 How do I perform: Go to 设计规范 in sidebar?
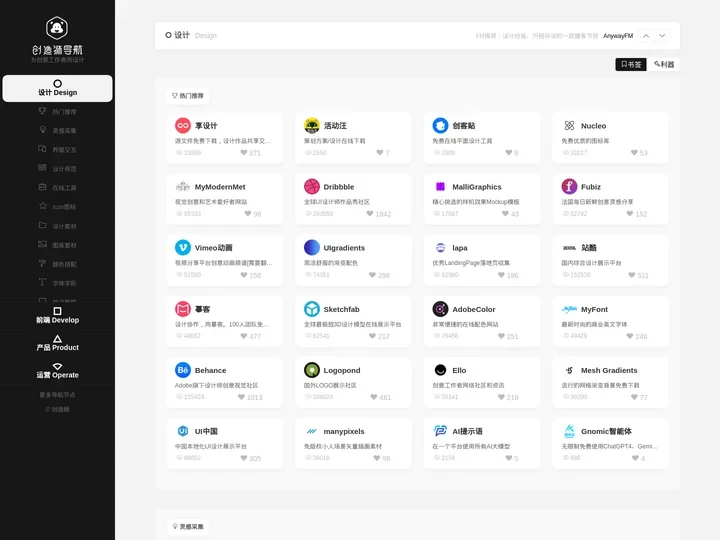coord(57,169)
